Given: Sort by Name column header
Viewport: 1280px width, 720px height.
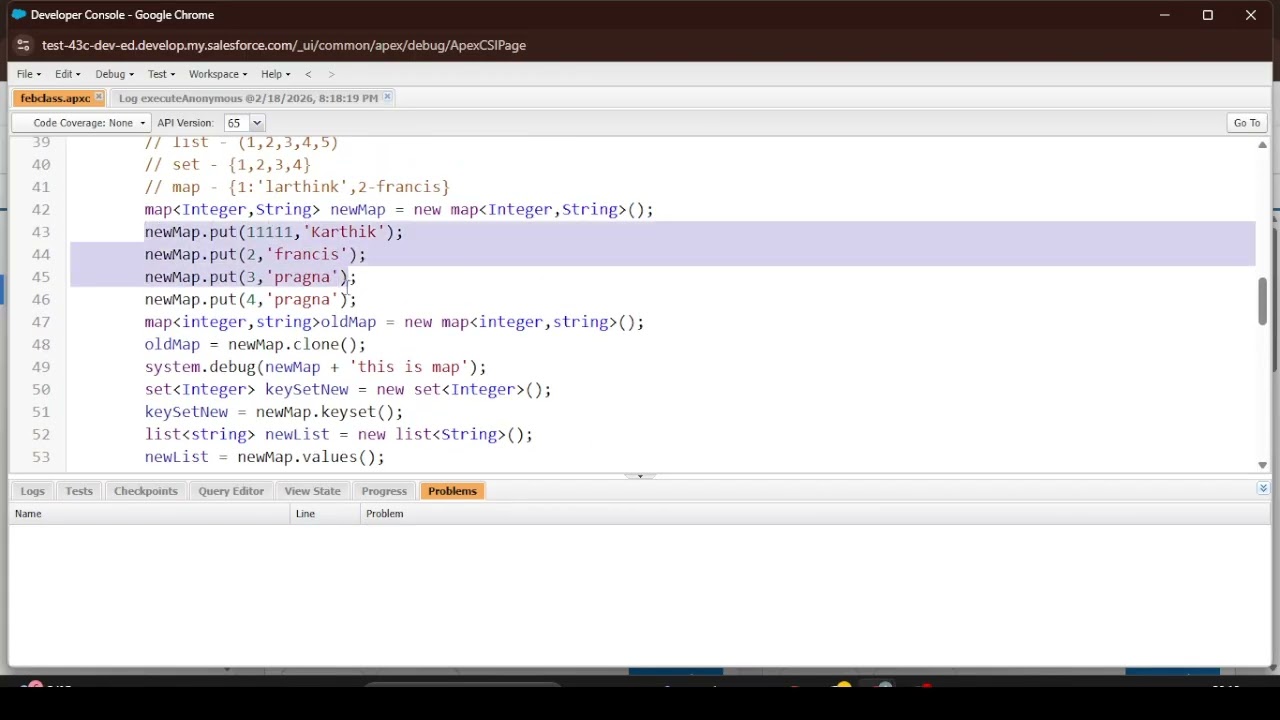Looking at the screenshot, I should click(150, 514).
